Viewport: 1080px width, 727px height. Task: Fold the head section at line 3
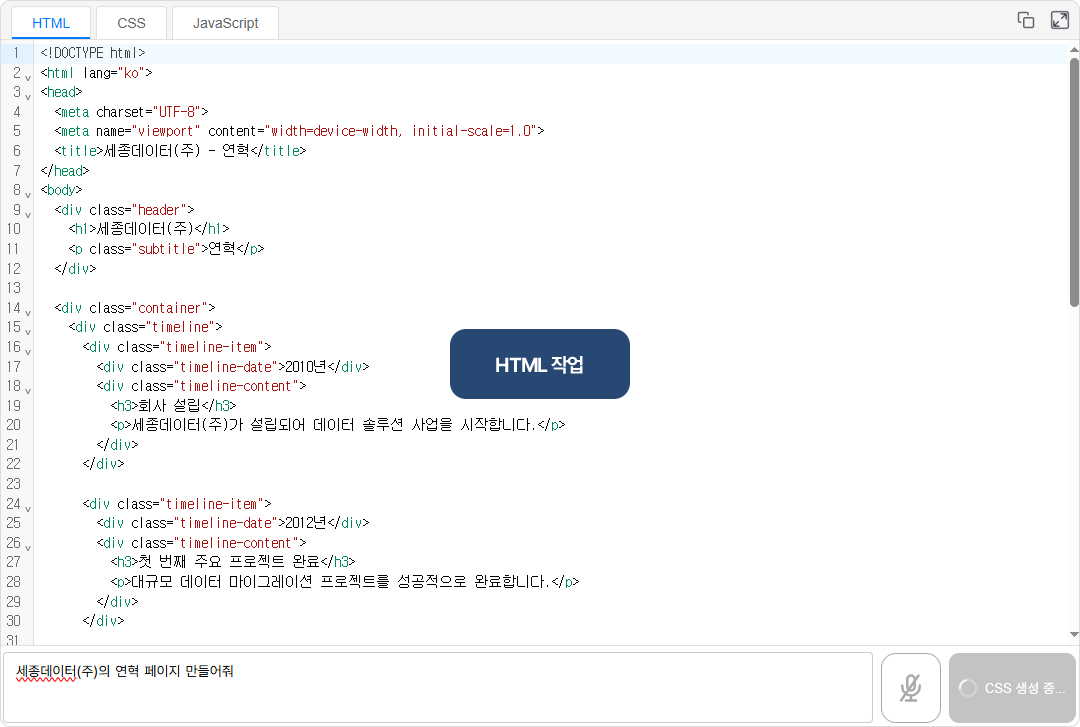28,95
